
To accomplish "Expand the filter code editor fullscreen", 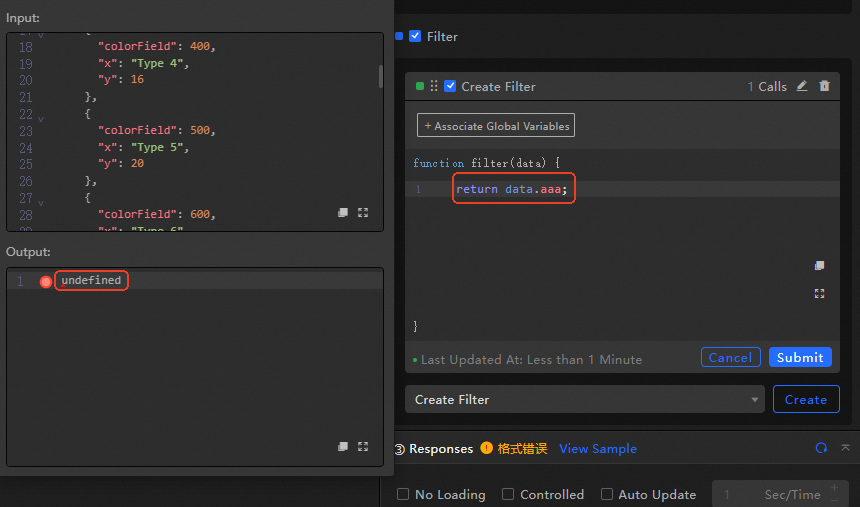I will click(x=819, y=294).
